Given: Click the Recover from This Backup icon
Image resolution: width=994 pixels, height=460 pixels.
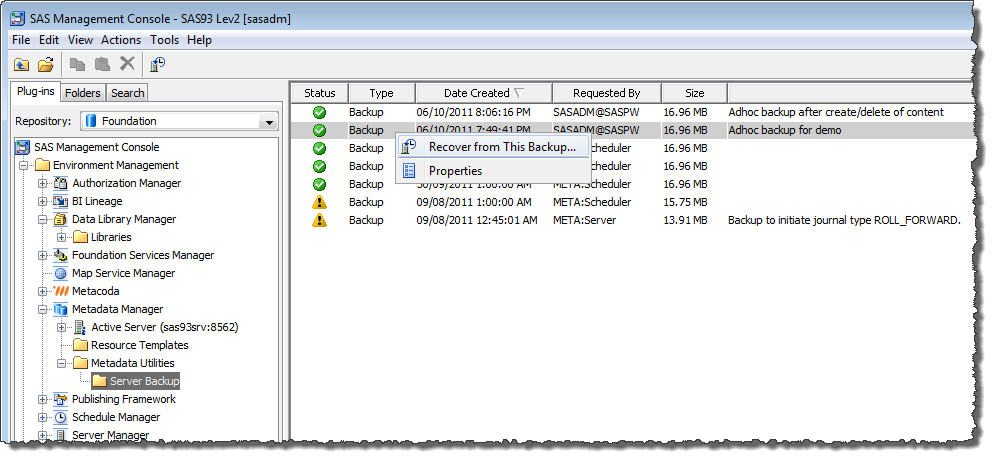Looking at the screenshot, I should pyautogui.click(x=410, y=147).
